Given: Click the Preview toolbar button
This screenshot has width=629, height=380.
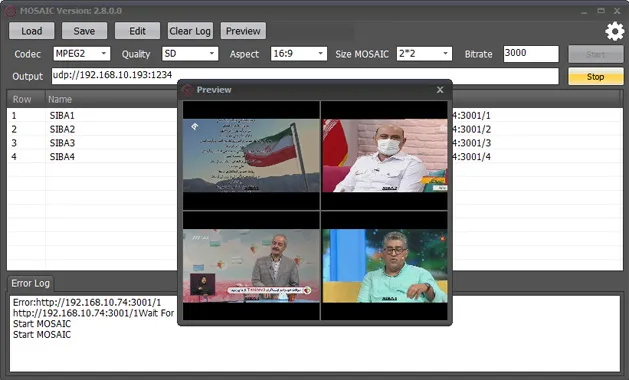Looking at the screenshot, I should [243, 31].
